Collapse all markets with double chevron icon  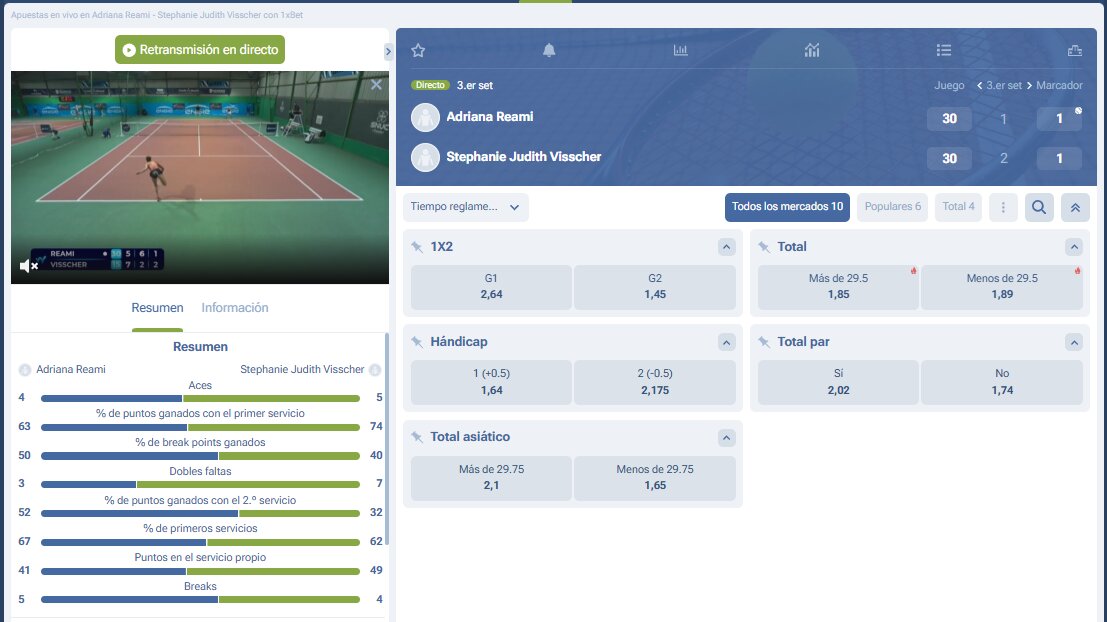coord(1075,207)
